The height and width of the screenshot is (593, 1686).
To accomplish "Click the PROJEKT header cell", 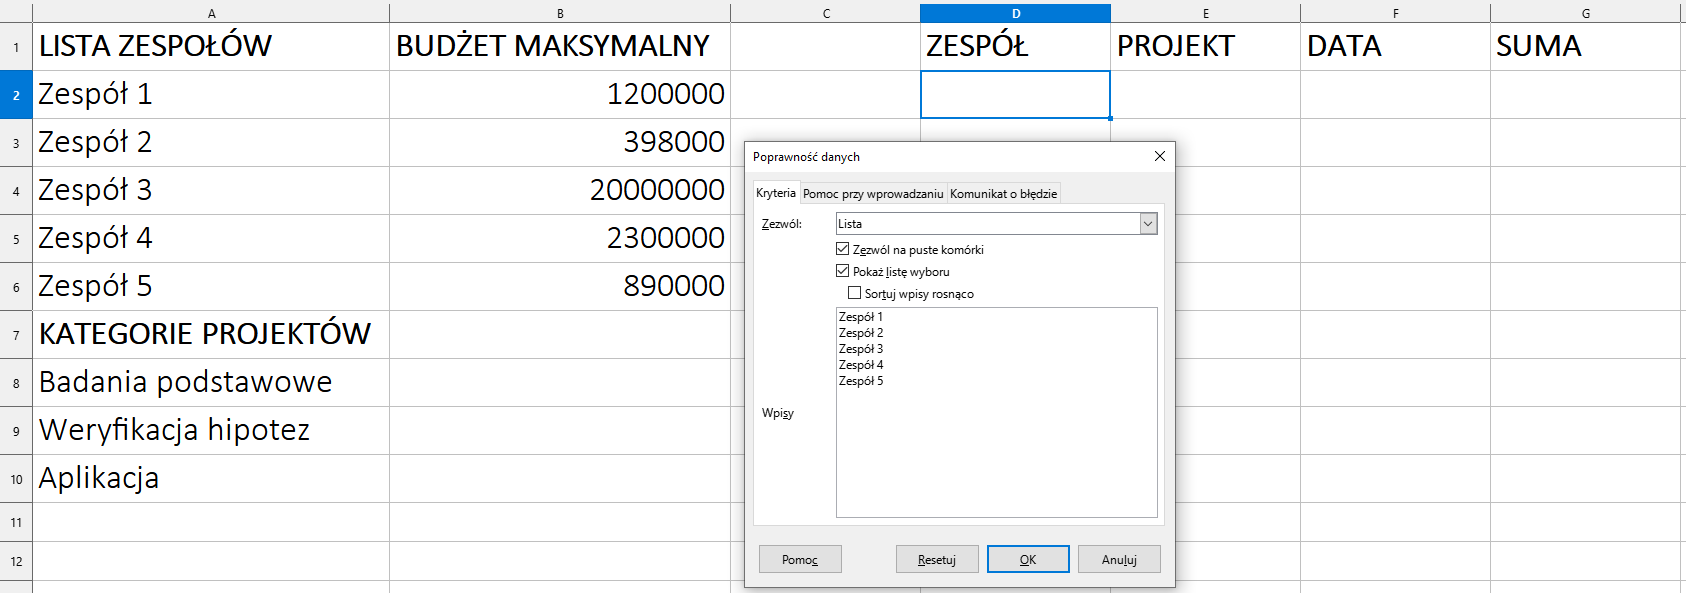I will coord(1205,46).
